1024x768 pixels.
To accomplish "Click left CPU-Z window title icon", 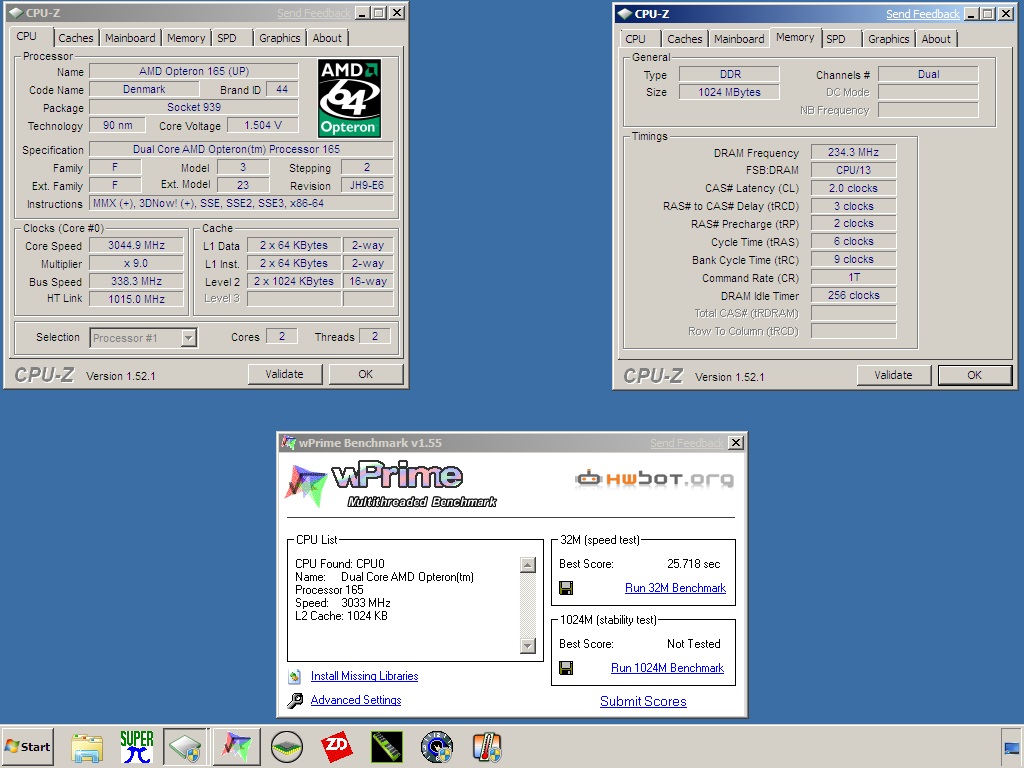I will pyautogui.click(x=16, y=12).
